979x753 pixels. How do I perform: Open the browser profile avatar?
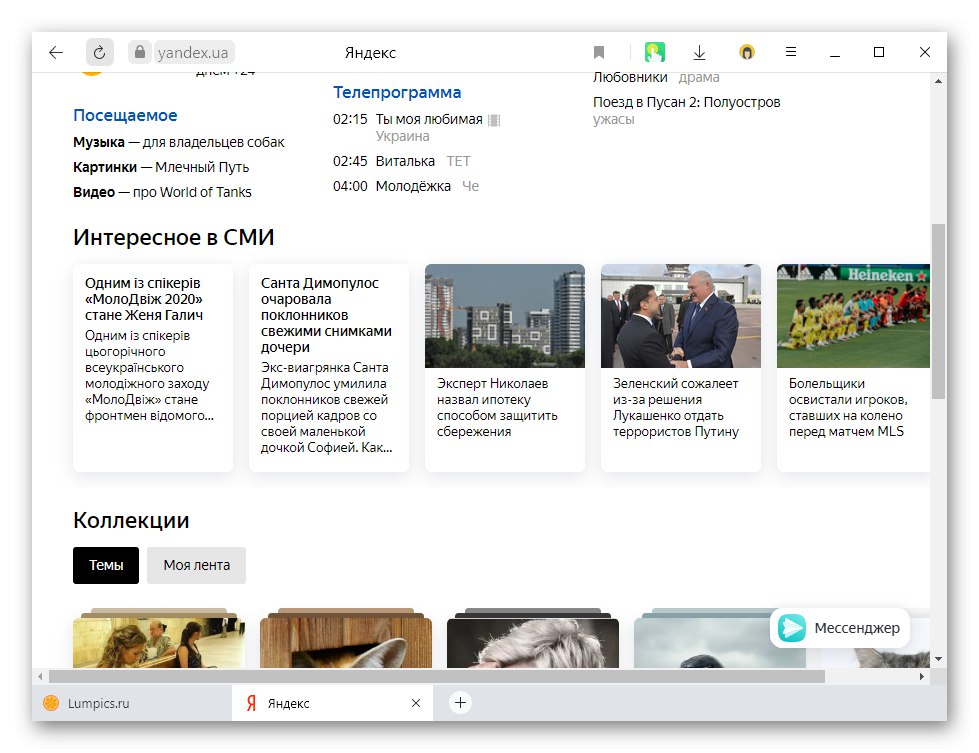pyautogui.click(x=747, y=52)
